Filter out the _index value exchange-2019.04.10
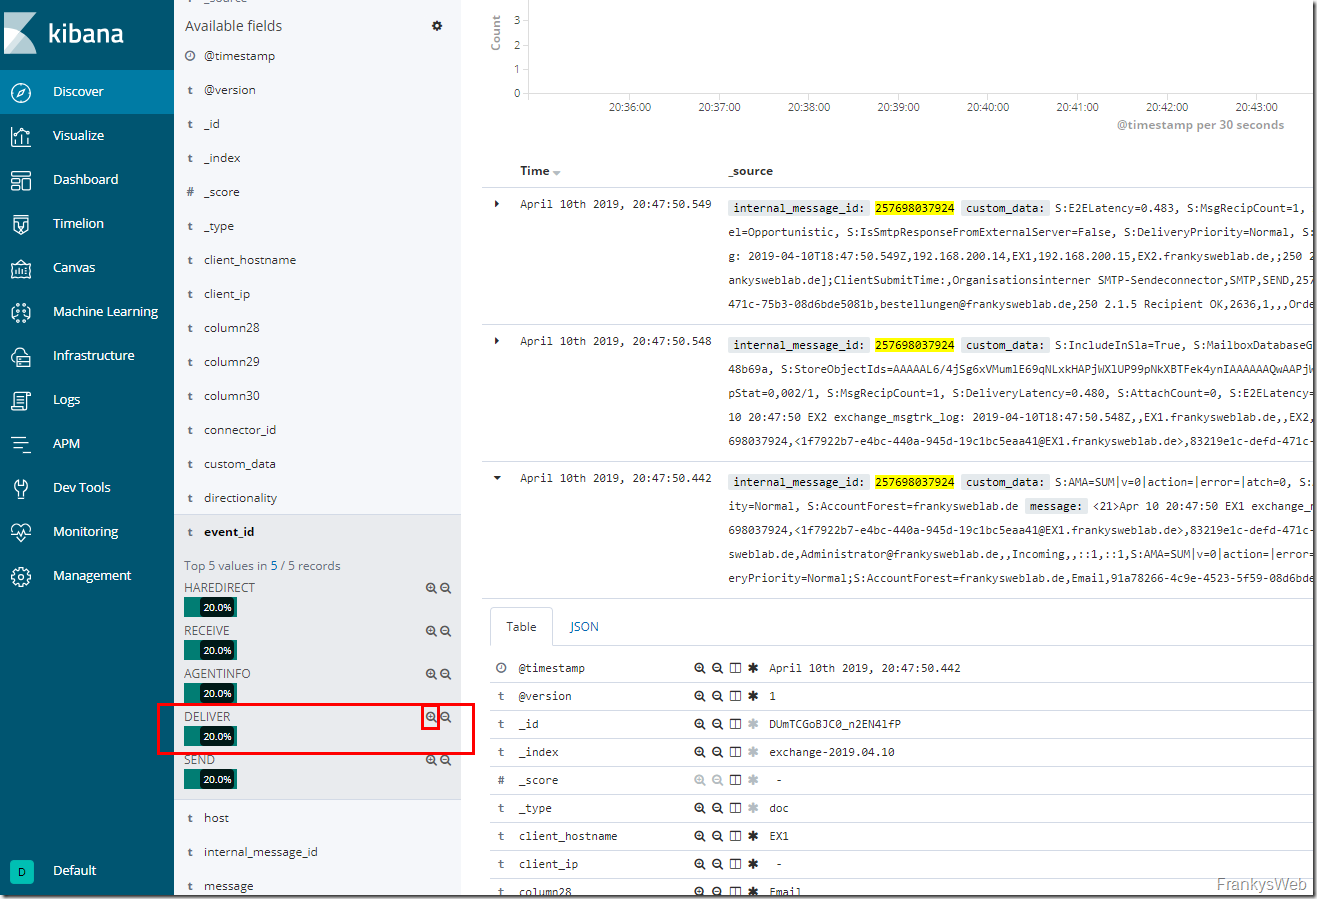1317x899 pixels. tap(717, 752)
